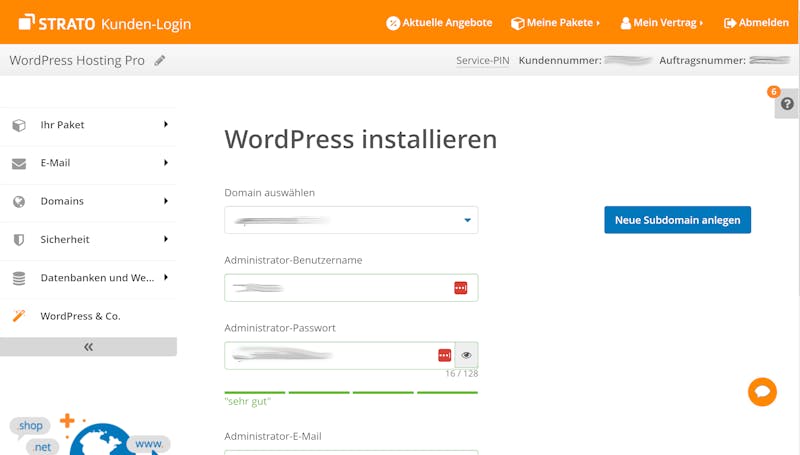Click Abmelden to log out
Image resolution: width=800 pixels, height=455 pixels.
pos(756,23)
